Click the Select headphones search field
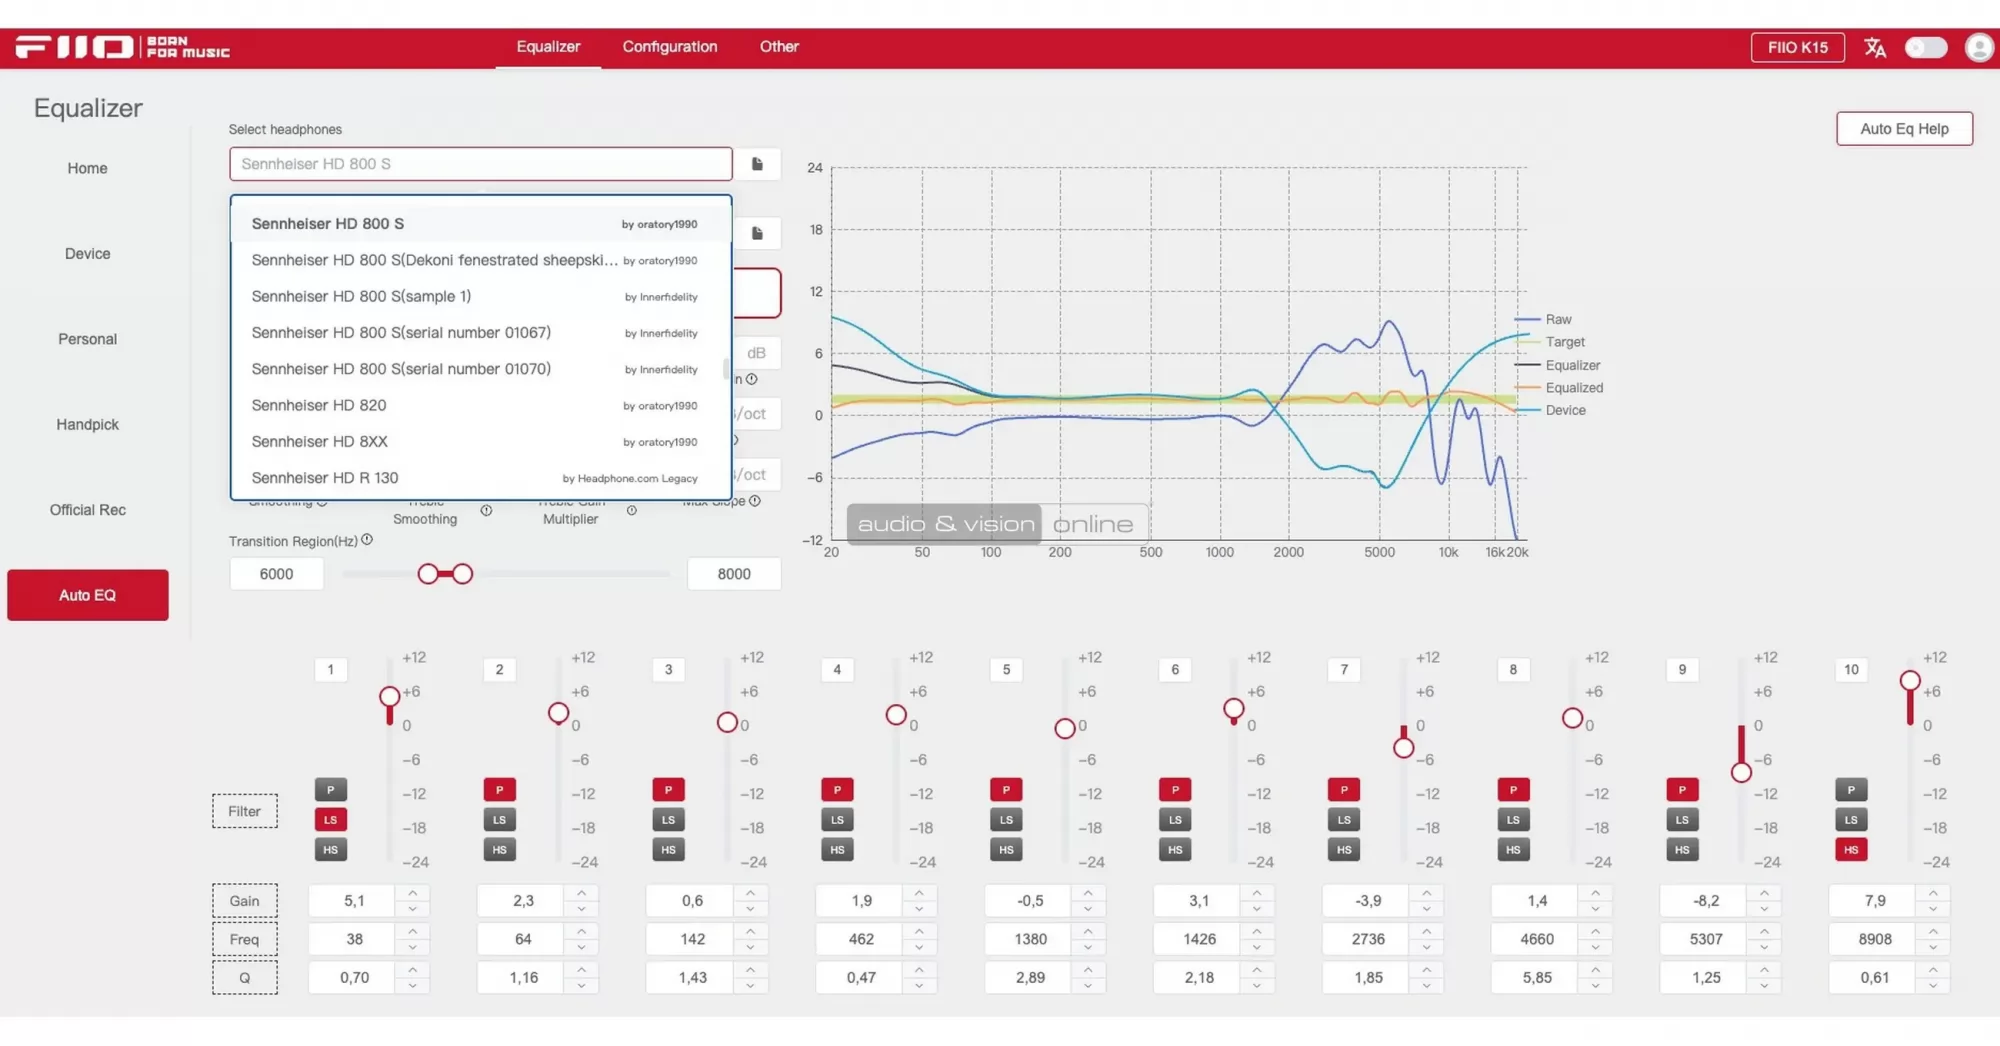The width and height of the screenshot is (2000, 1046). (480, 164)
